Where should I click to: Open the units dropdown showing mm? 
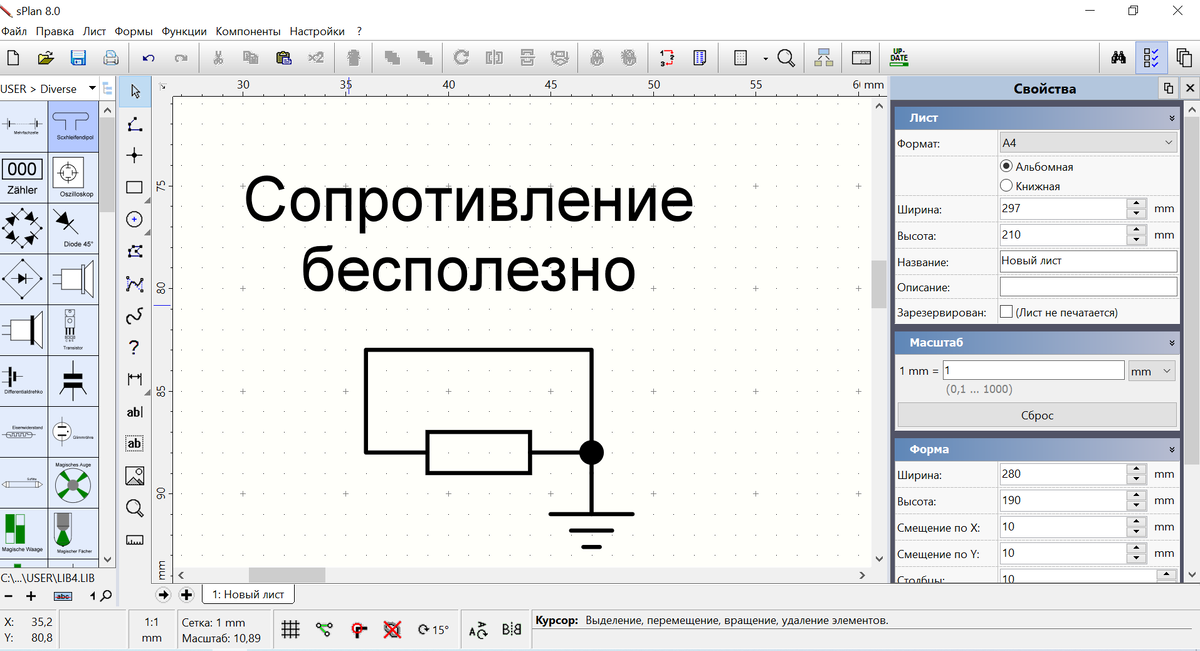(x=1150, y=370)
